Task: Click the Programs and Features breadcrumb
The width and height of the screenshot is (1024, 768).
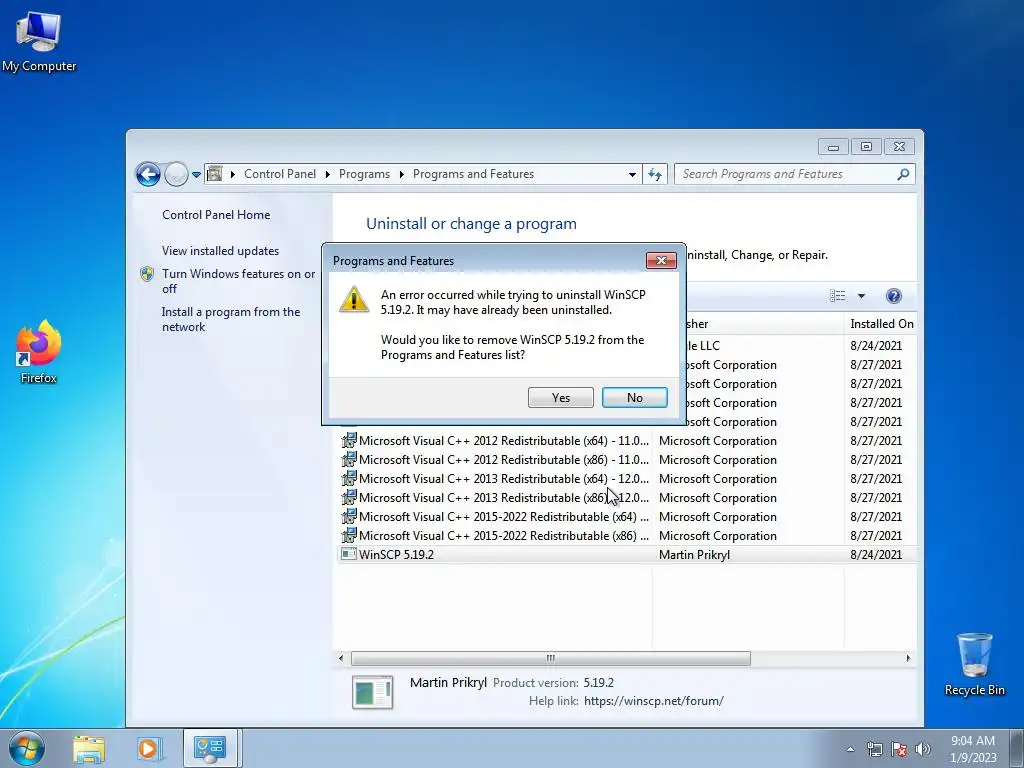Action: point(473,174)
